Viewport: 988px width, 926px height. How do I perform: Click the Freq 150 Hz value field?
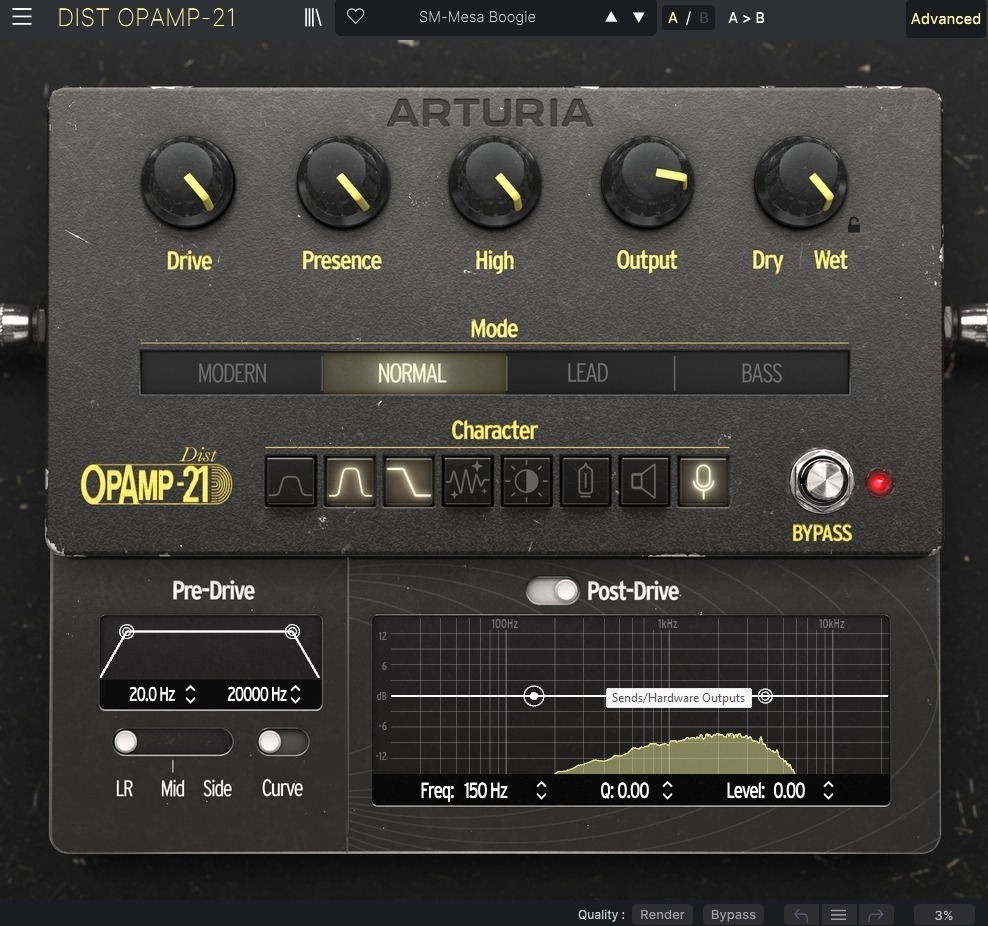[x=486, y=791]
